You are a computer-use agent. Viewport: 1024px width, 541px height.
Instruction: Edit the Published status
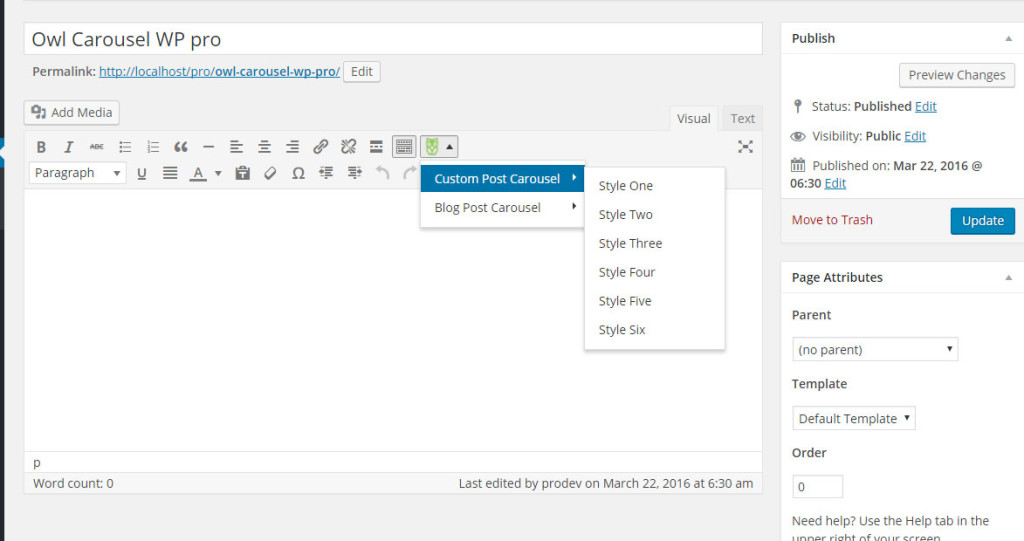coord(925,106)
